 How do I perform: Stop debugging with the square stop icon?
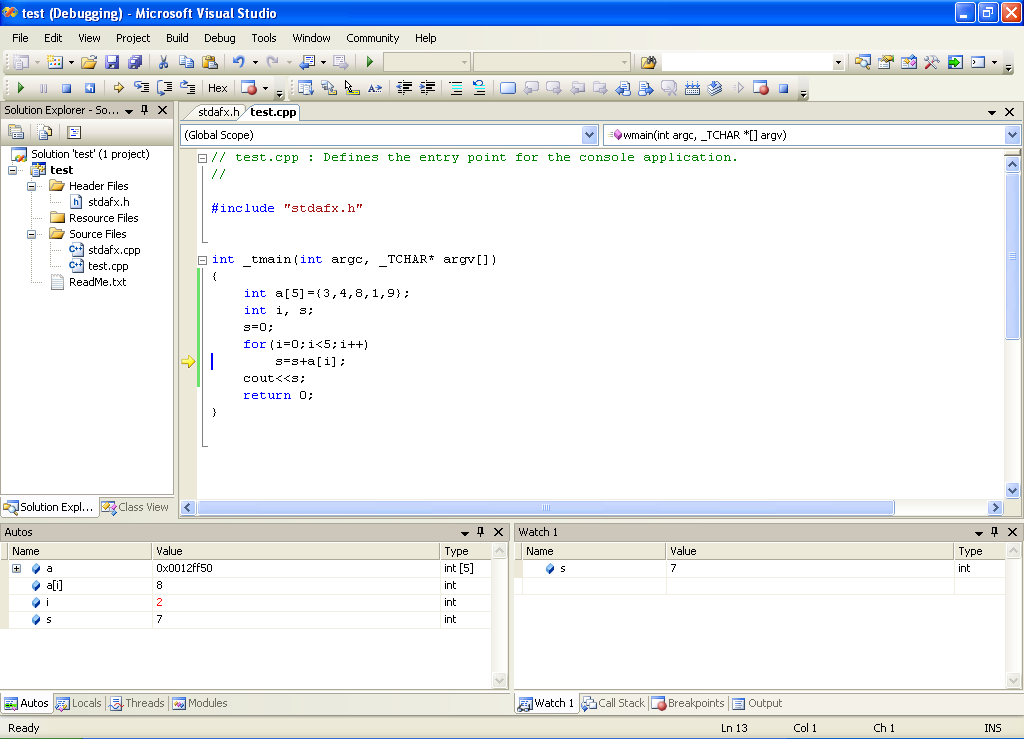coord(66,88)
